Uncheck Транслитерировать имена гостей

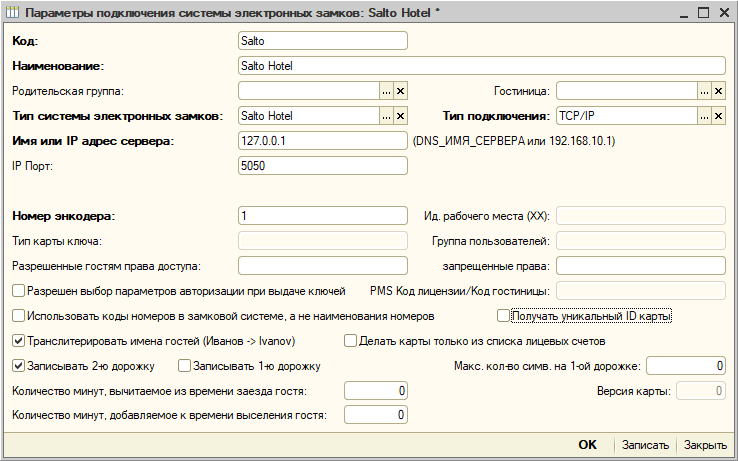18,340
